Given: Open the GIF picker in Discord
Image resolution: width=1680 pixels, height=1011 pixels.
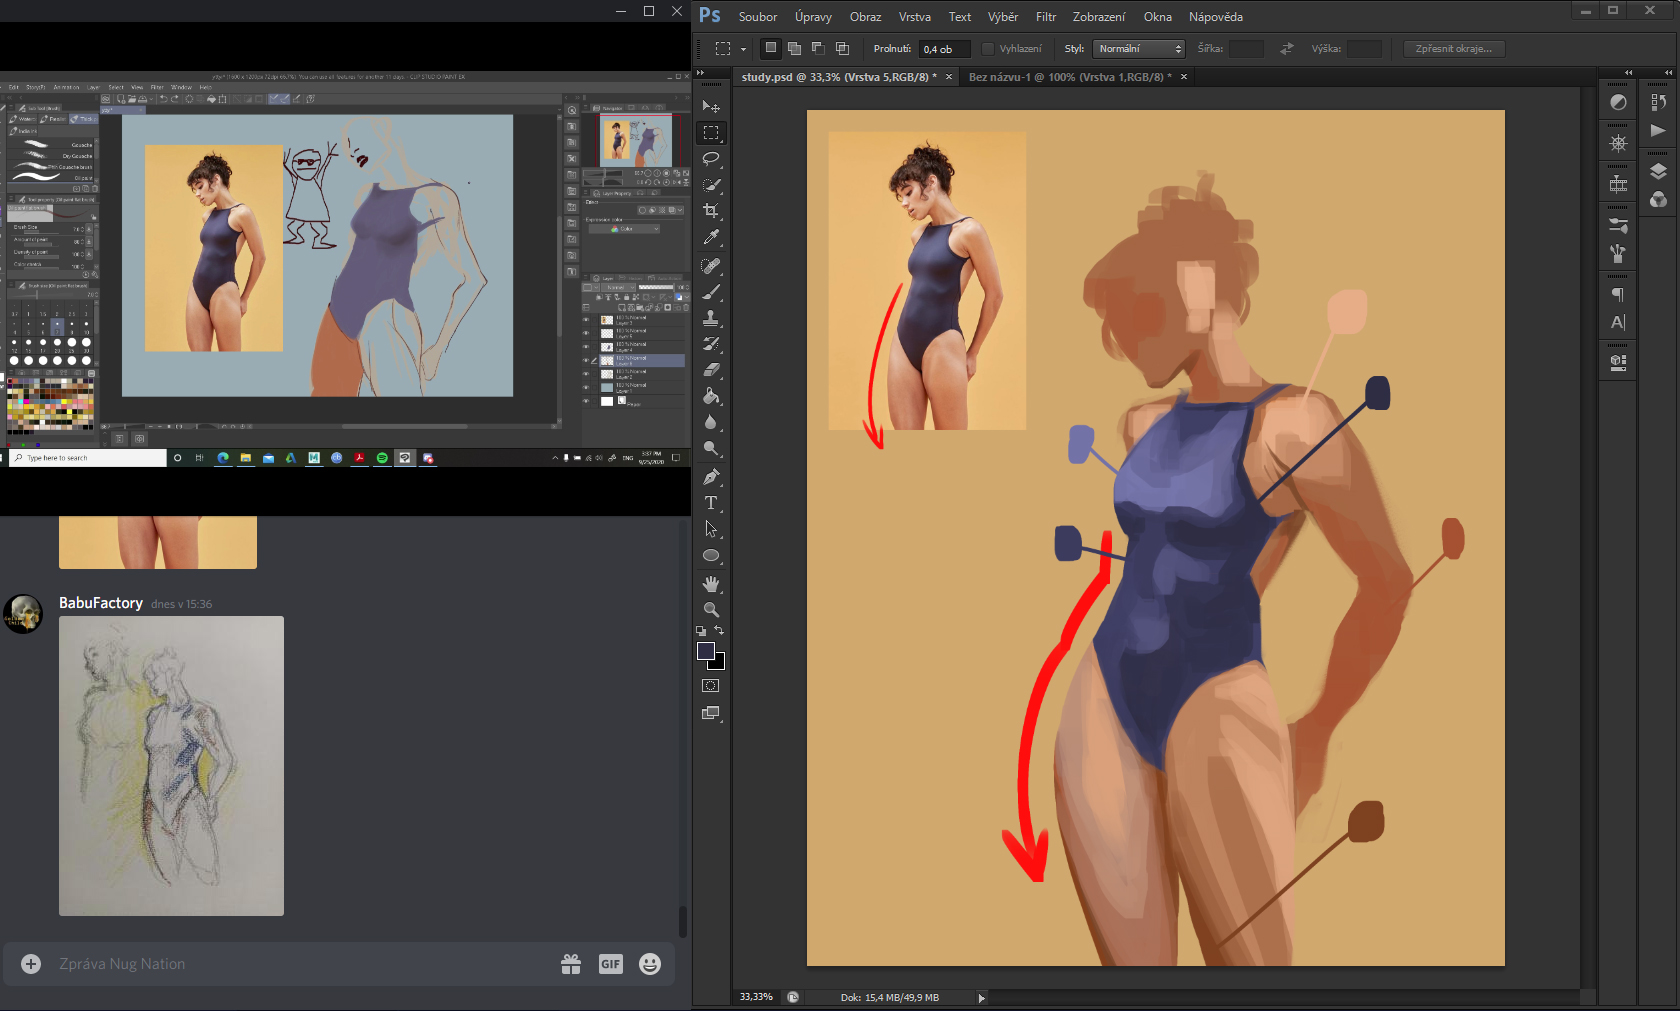Looking at the screenshot, I should tap(610, 964).
